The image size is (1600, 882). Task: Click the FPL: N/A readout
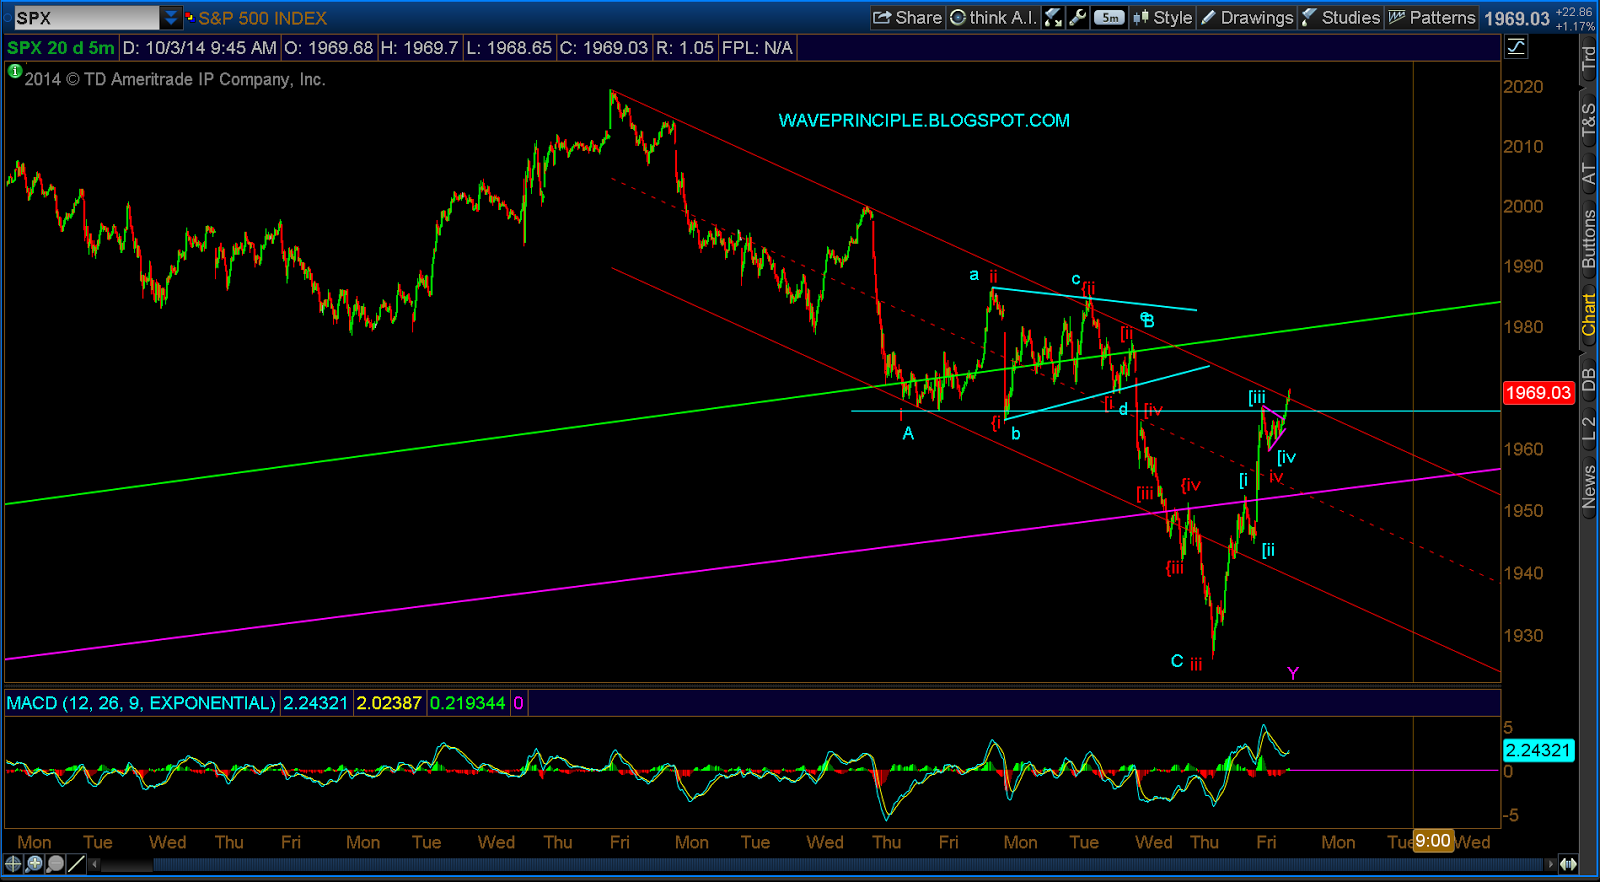[757, 48]
